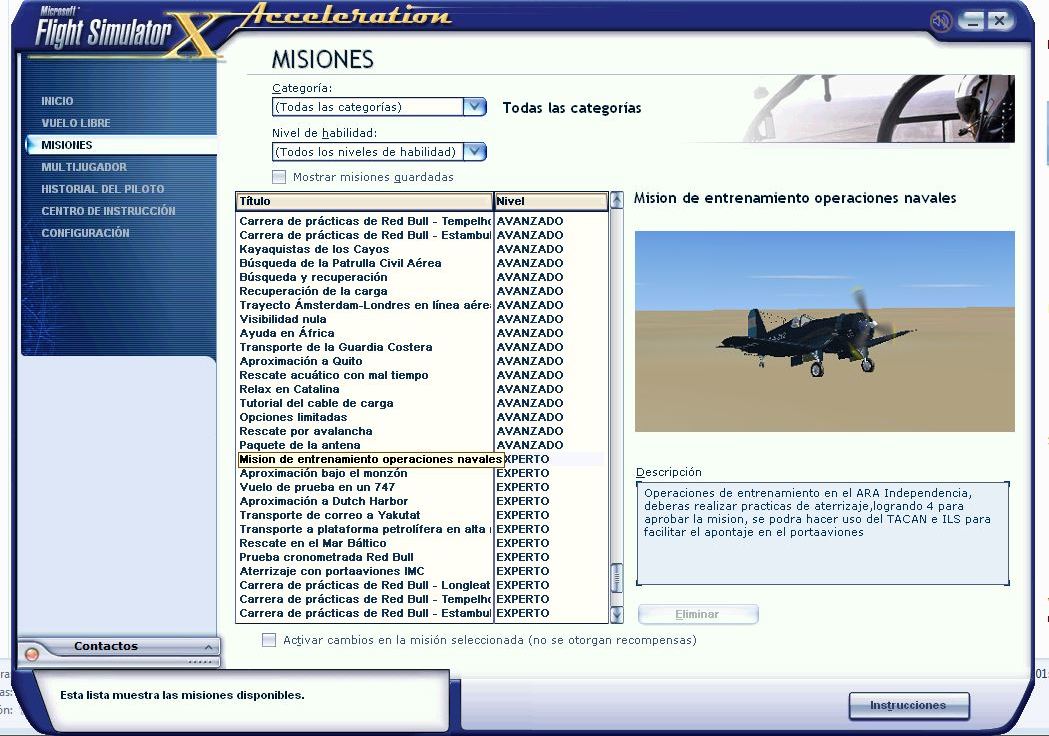Mute sound with the speaker icon
This screenshot has height=736, width=1049.
point(941,22)
